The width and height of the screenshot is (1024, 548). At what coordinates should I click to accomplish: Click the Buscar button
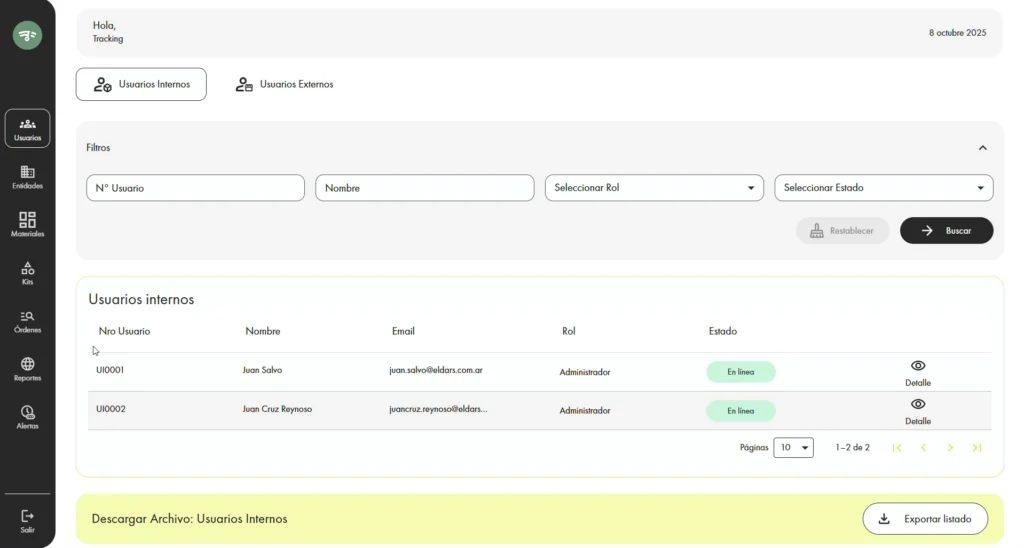coord(946,231)
